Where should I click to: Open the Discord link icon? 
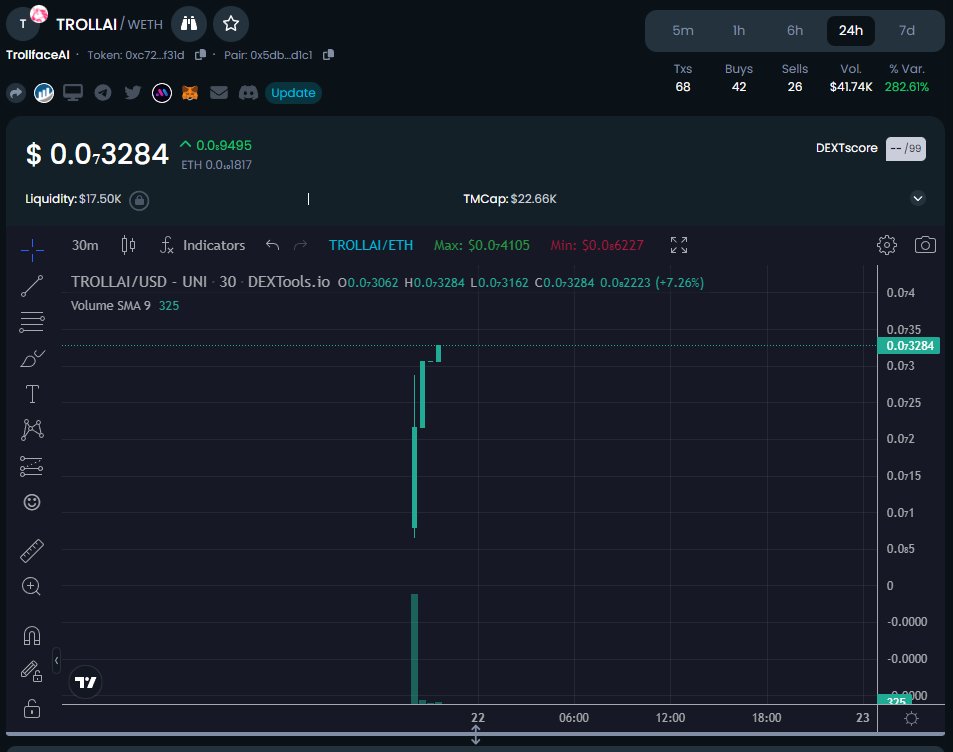tap(248, 92)
